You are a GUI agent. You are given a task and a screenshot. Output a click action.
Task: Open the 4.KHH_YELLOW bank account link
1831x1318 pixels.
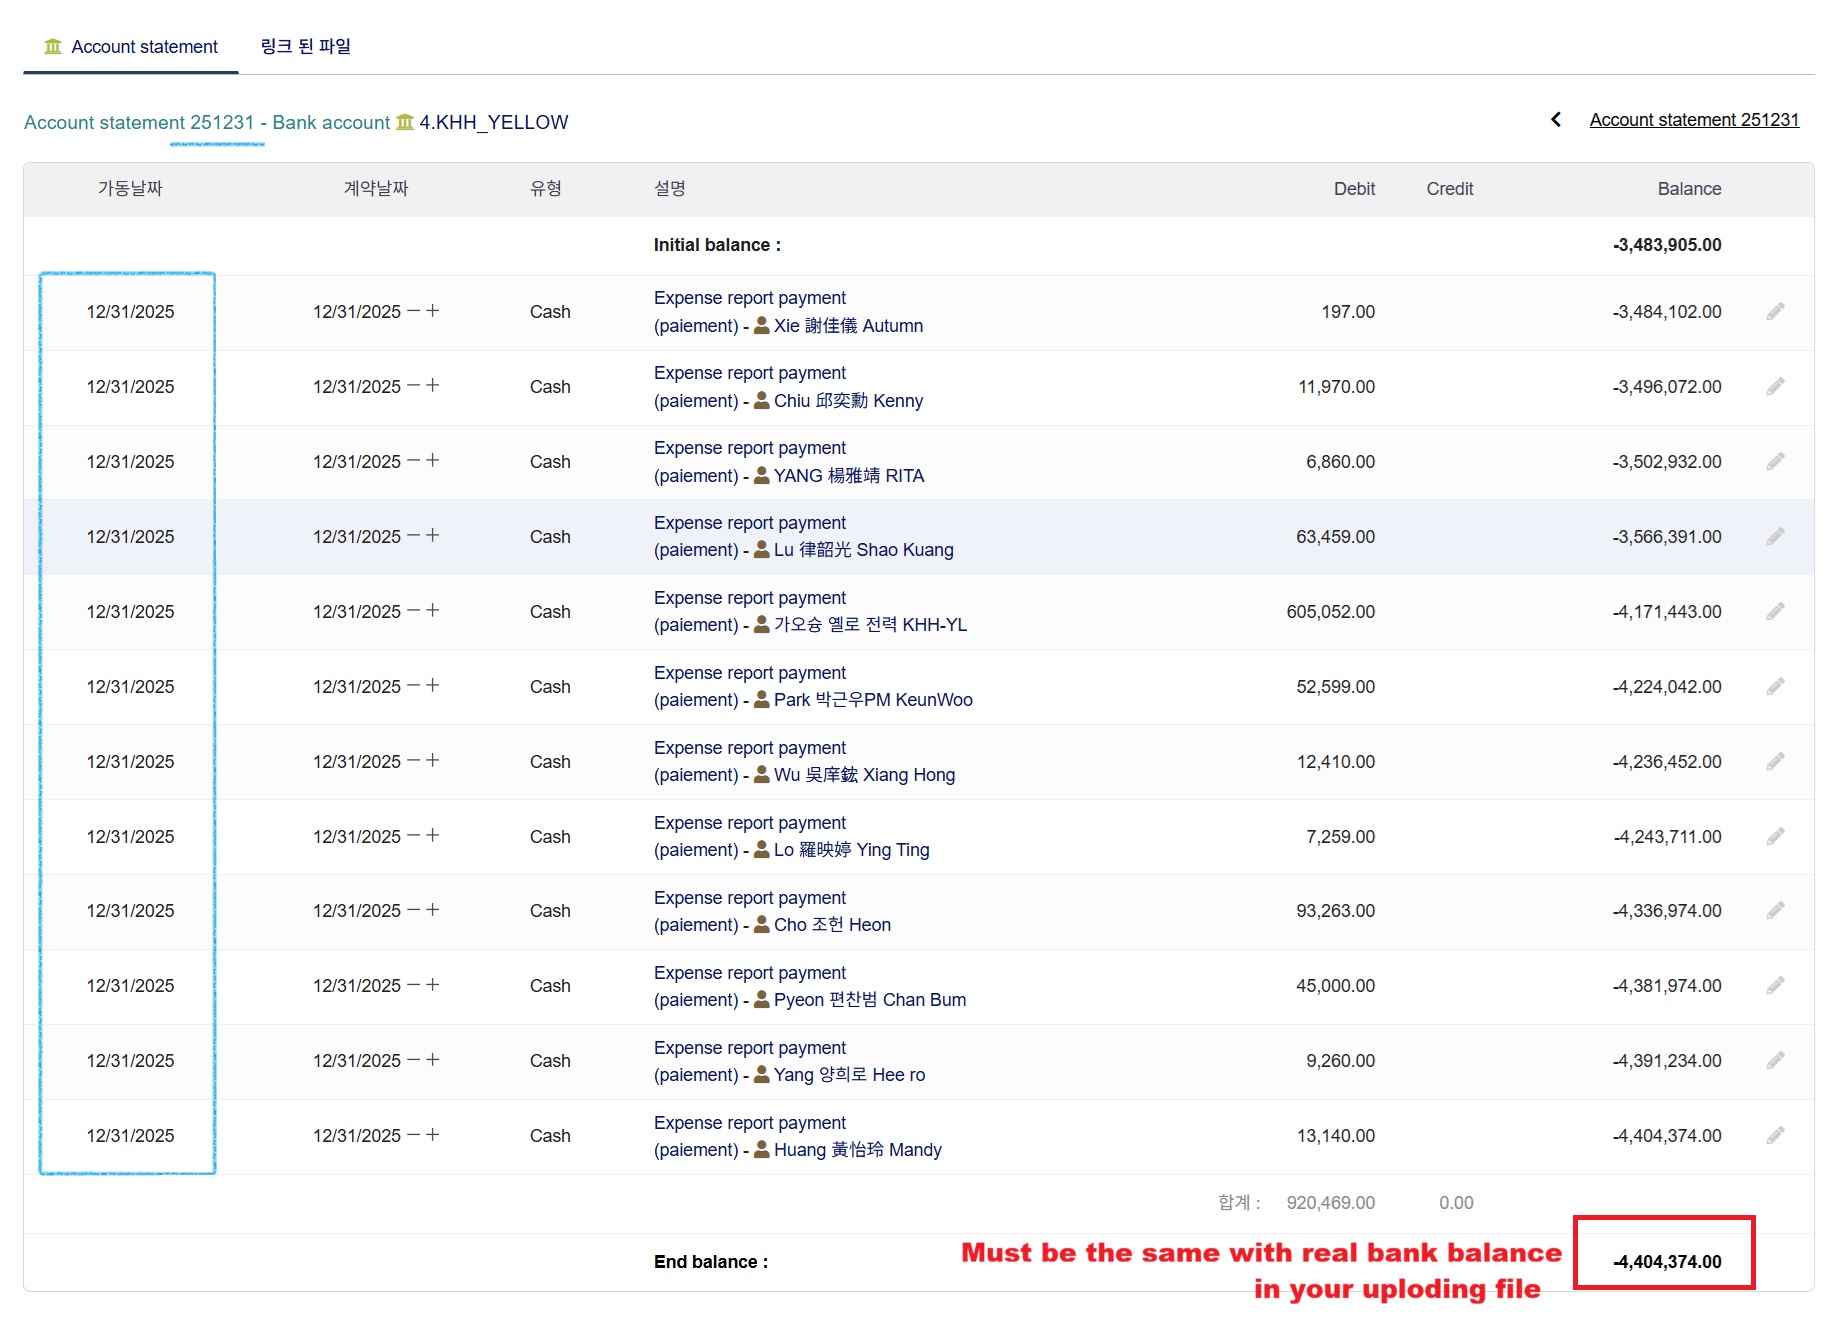tap(493, 122)
